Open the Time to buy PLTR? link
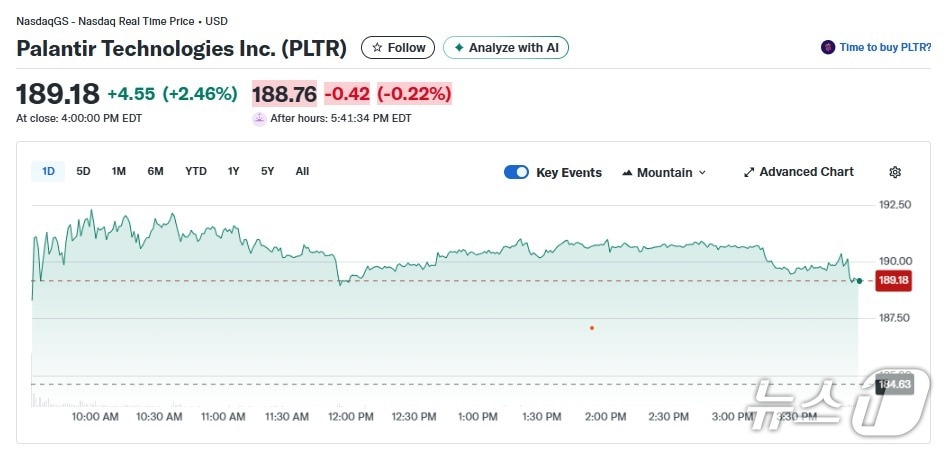944x450 pixels. (x=885, y=47)
